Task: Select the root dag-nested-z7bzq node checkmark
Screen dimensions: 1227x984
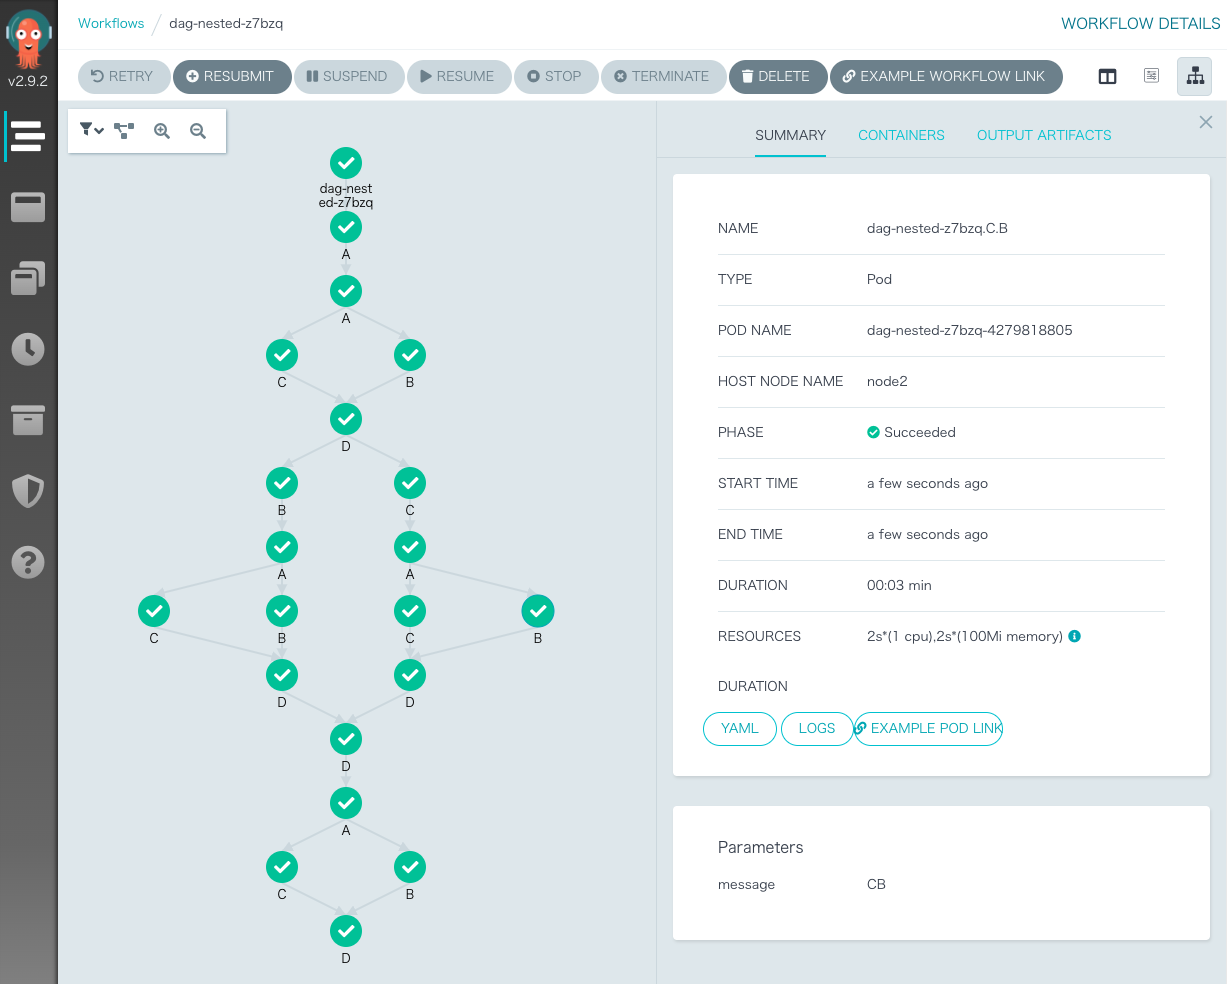Action: pyautogui.click(x=346, y=163)
